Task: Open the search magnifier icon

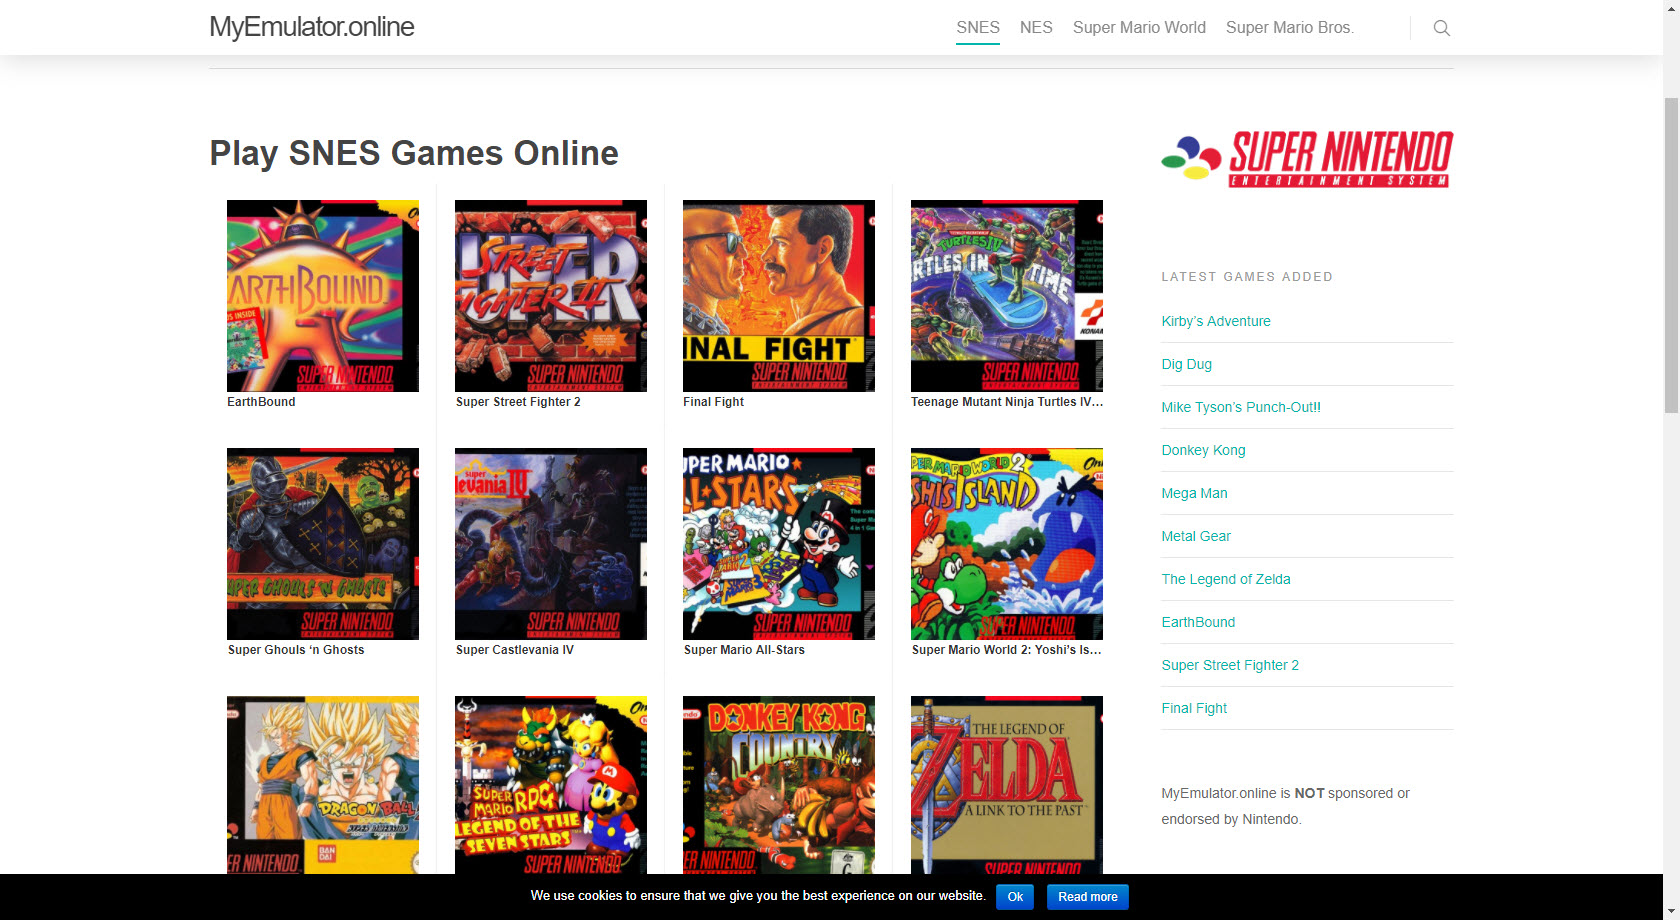Action: pyautogui.click(x=1441, y=28)
